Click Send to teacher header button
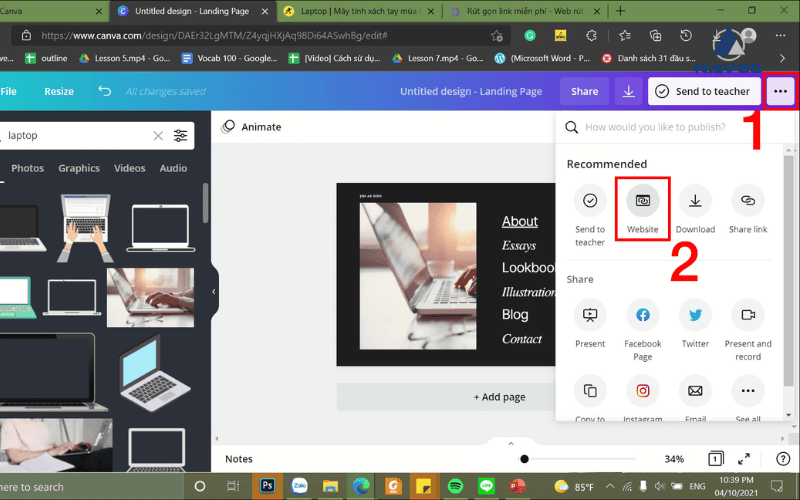 (704, 91)
